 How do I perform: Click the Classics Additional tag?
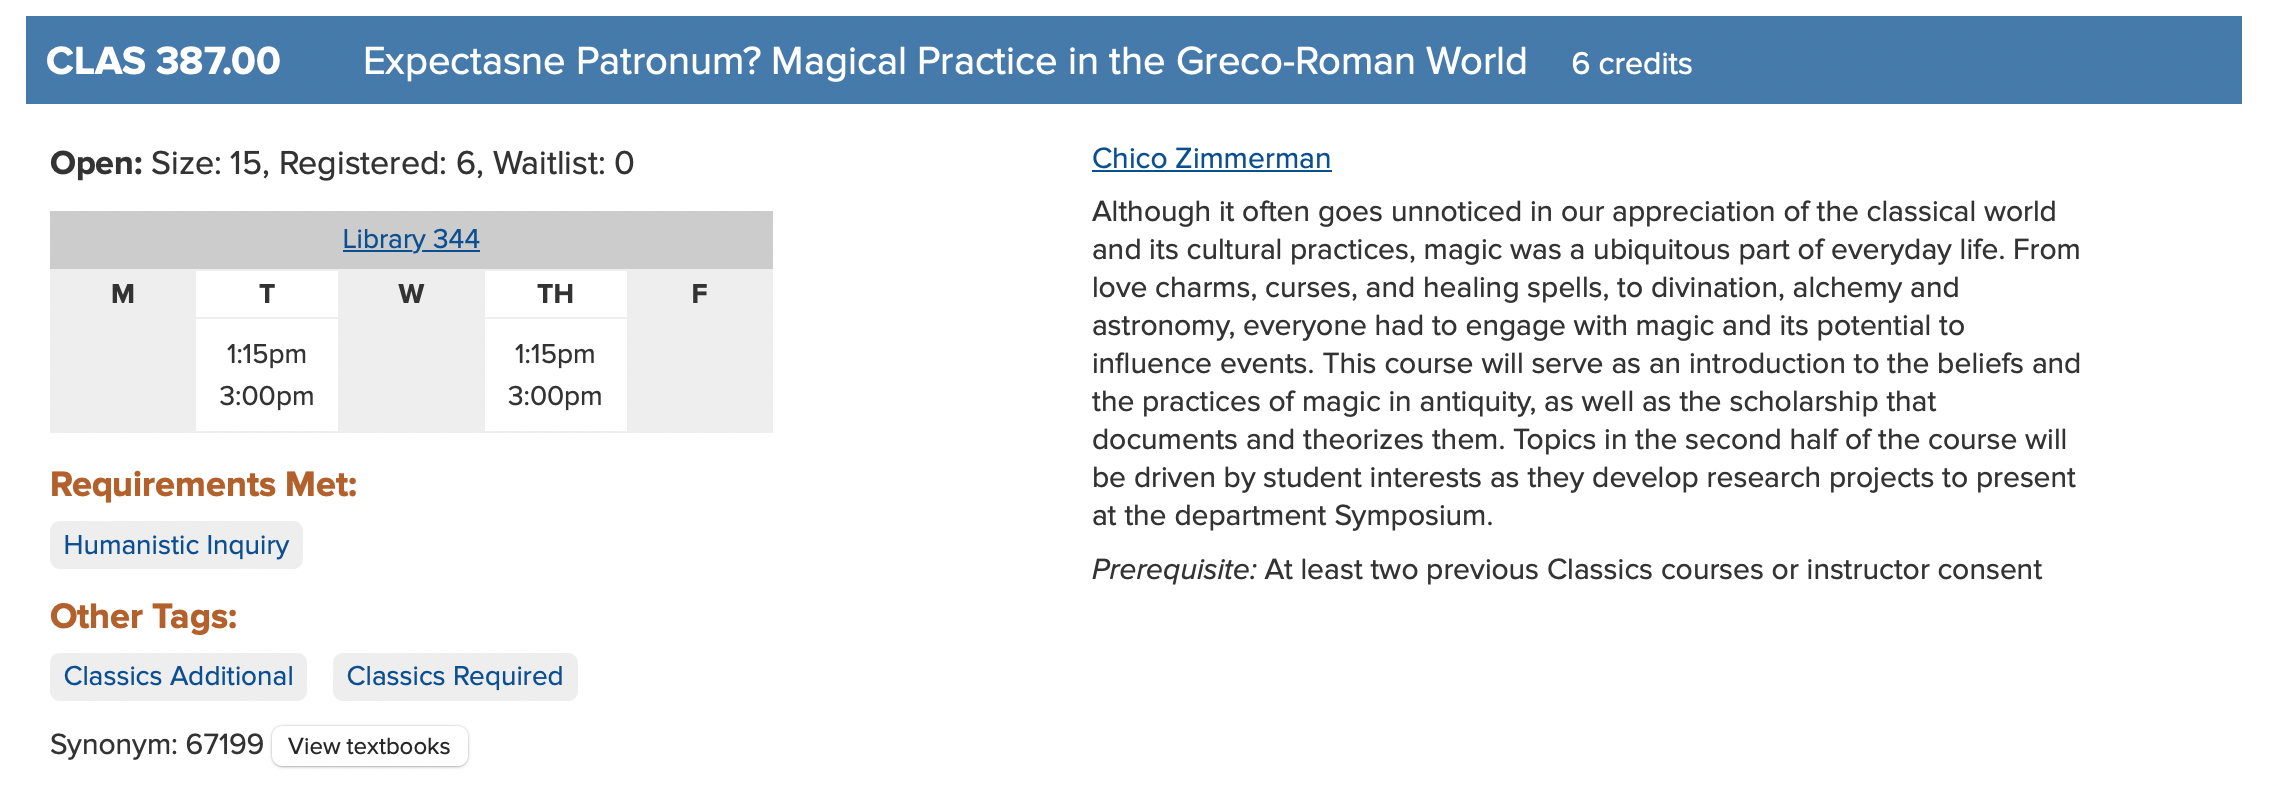[178, 677]
